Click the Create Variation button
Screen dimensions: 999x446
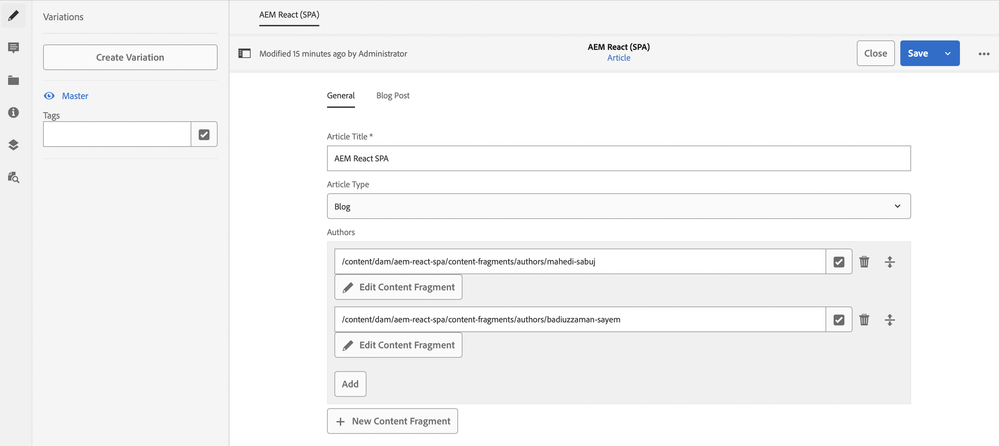coord(130,58)
